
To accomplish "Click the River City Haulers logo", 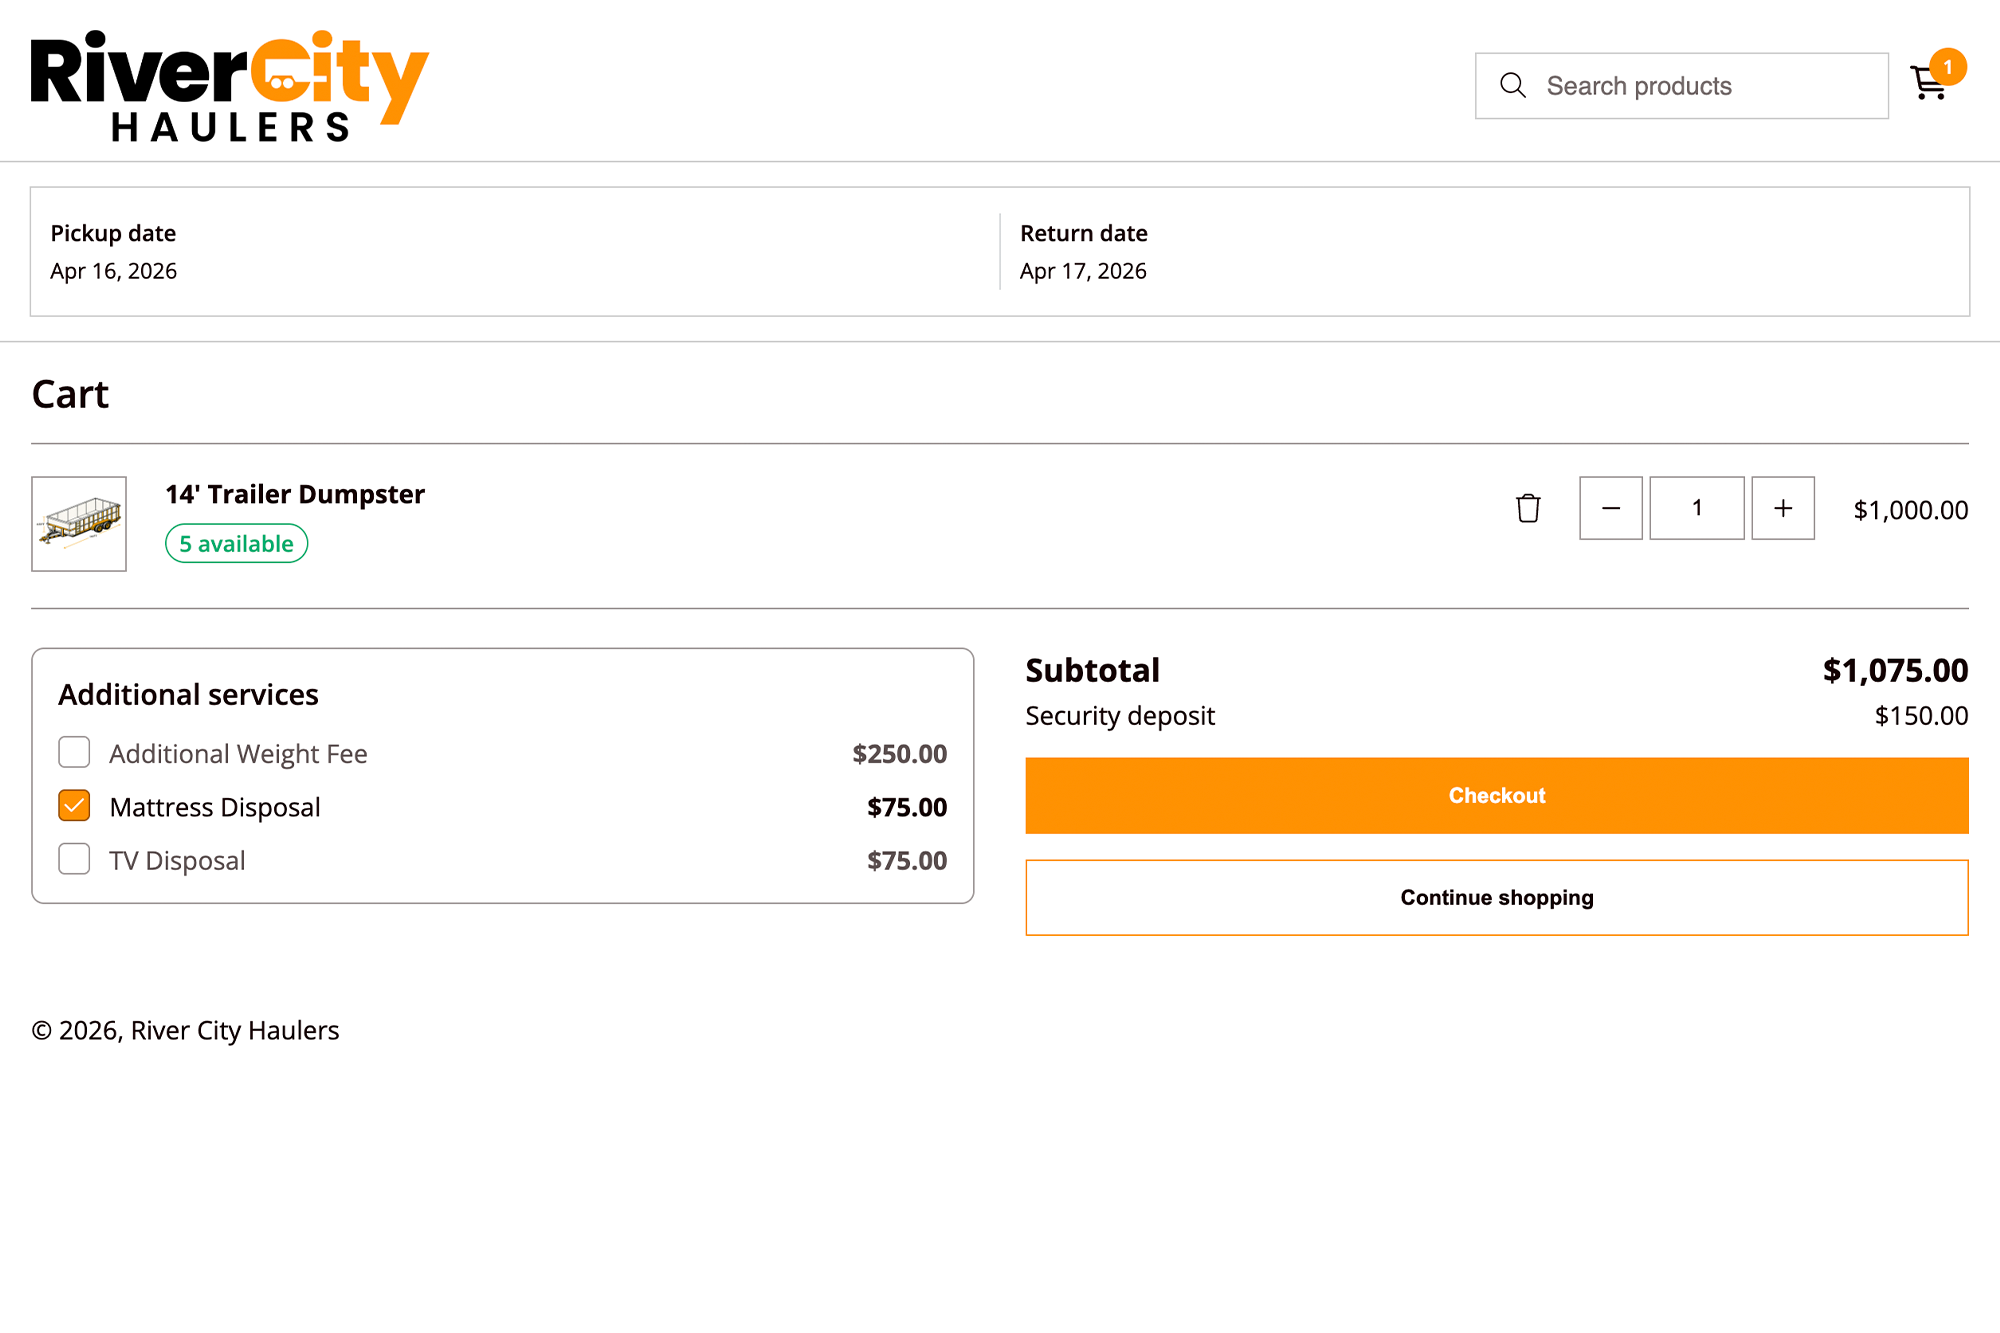I will 230,86.
